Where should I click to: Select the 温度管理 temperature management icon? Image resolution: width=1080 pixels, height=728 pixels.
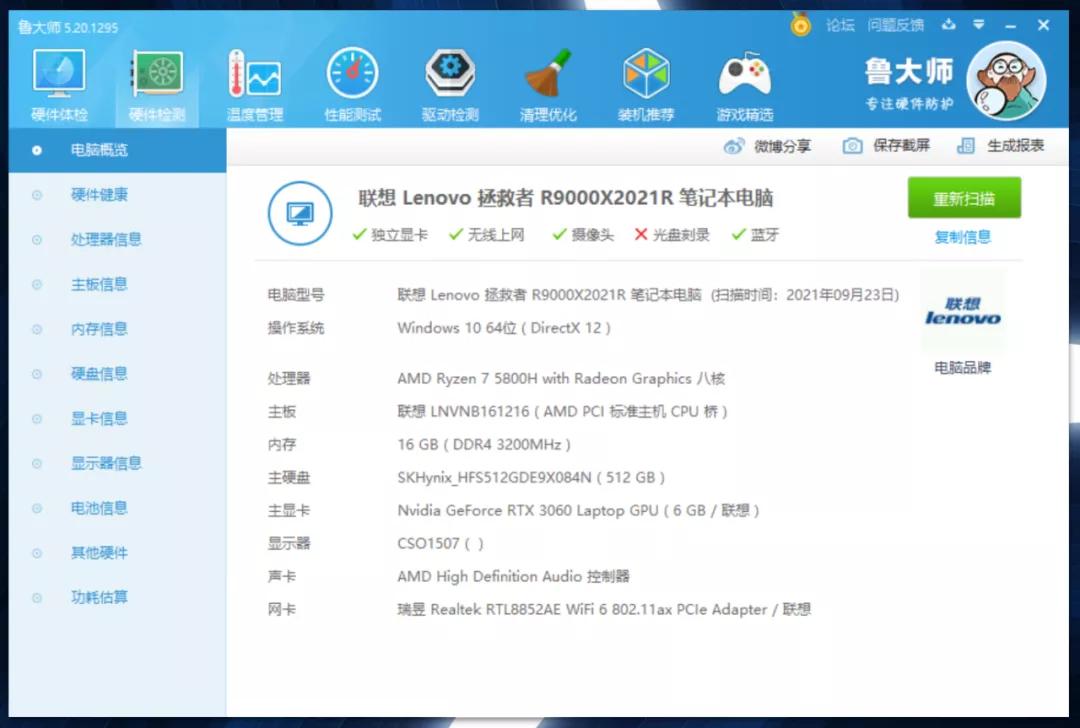coord(253,75)
